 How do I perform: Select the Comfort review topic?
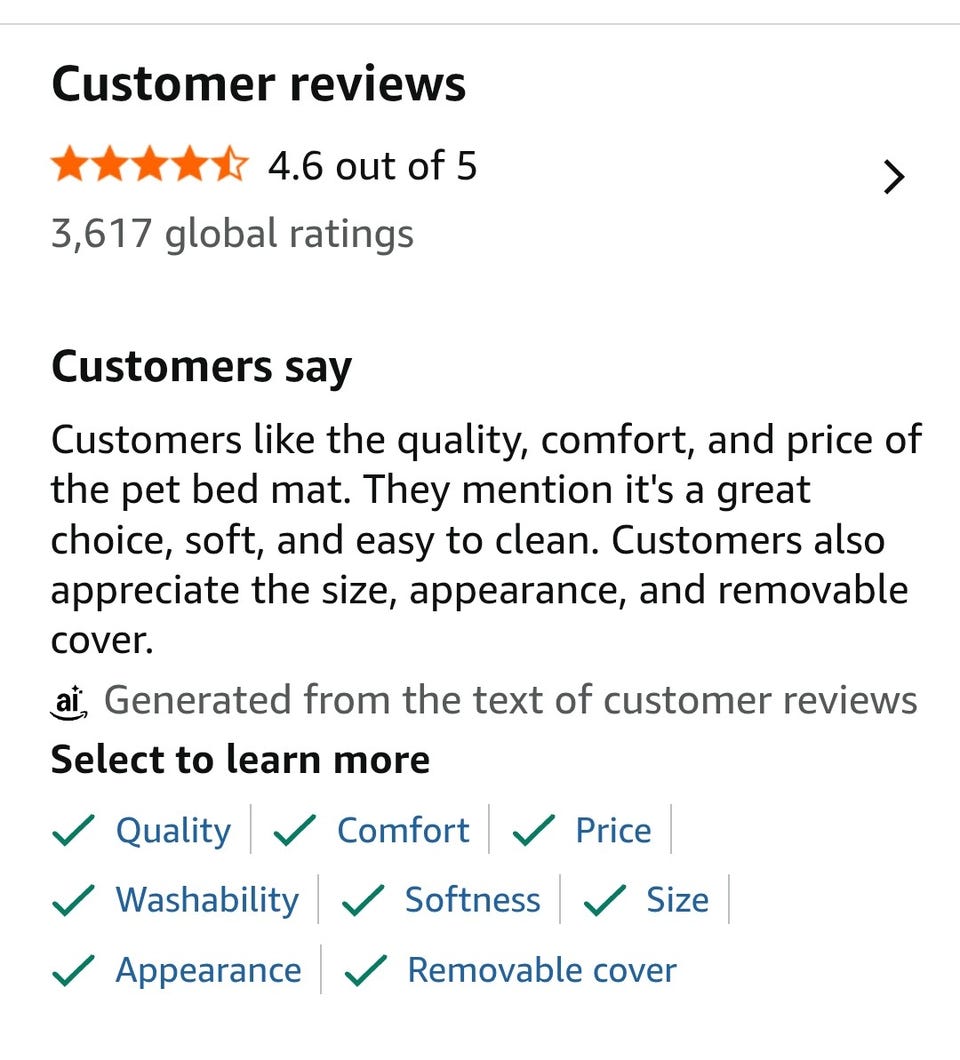[403, 830]
